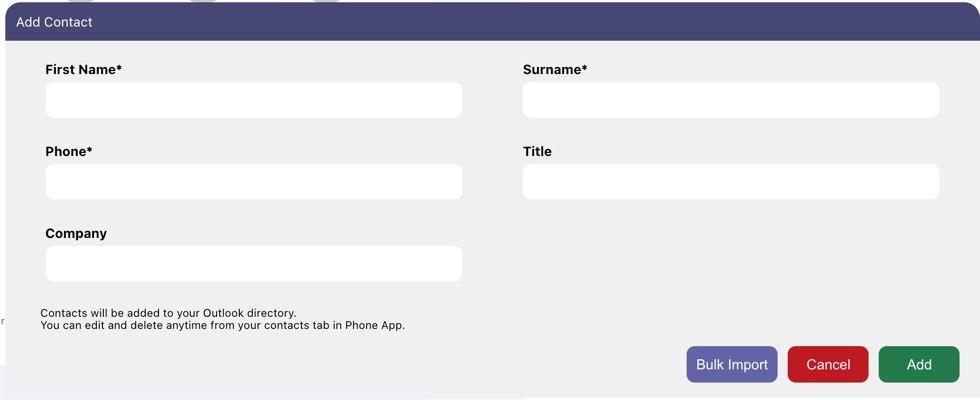Image resolution: width=980 pixels, height=400 pixels.
Task: Click the required asterisk beside Phone
Action: point(89,151)
